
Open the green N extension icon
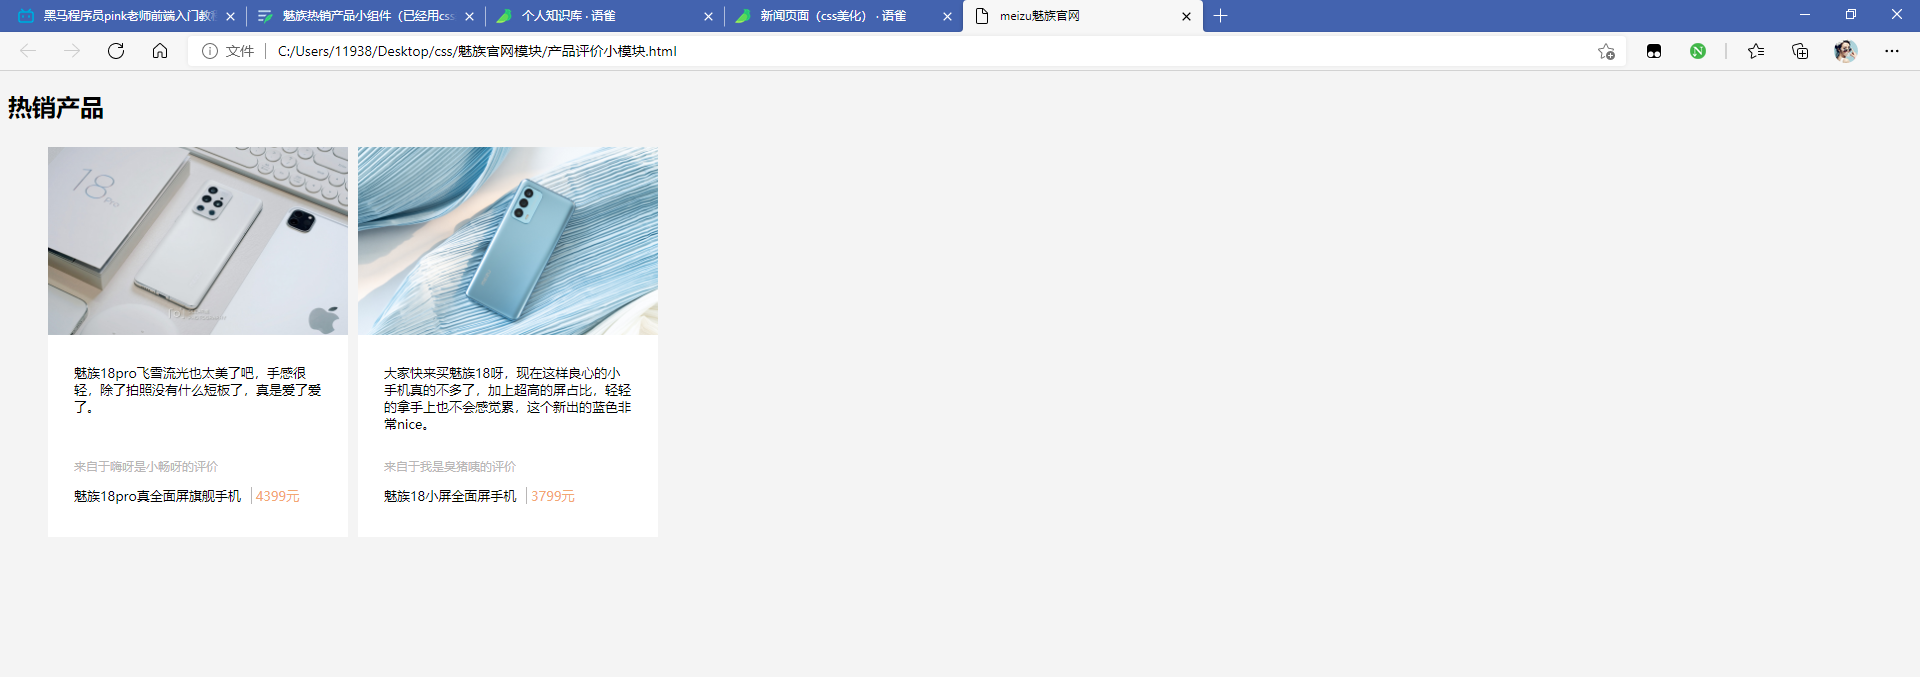pyautogui.click(x=1698, y=51)
